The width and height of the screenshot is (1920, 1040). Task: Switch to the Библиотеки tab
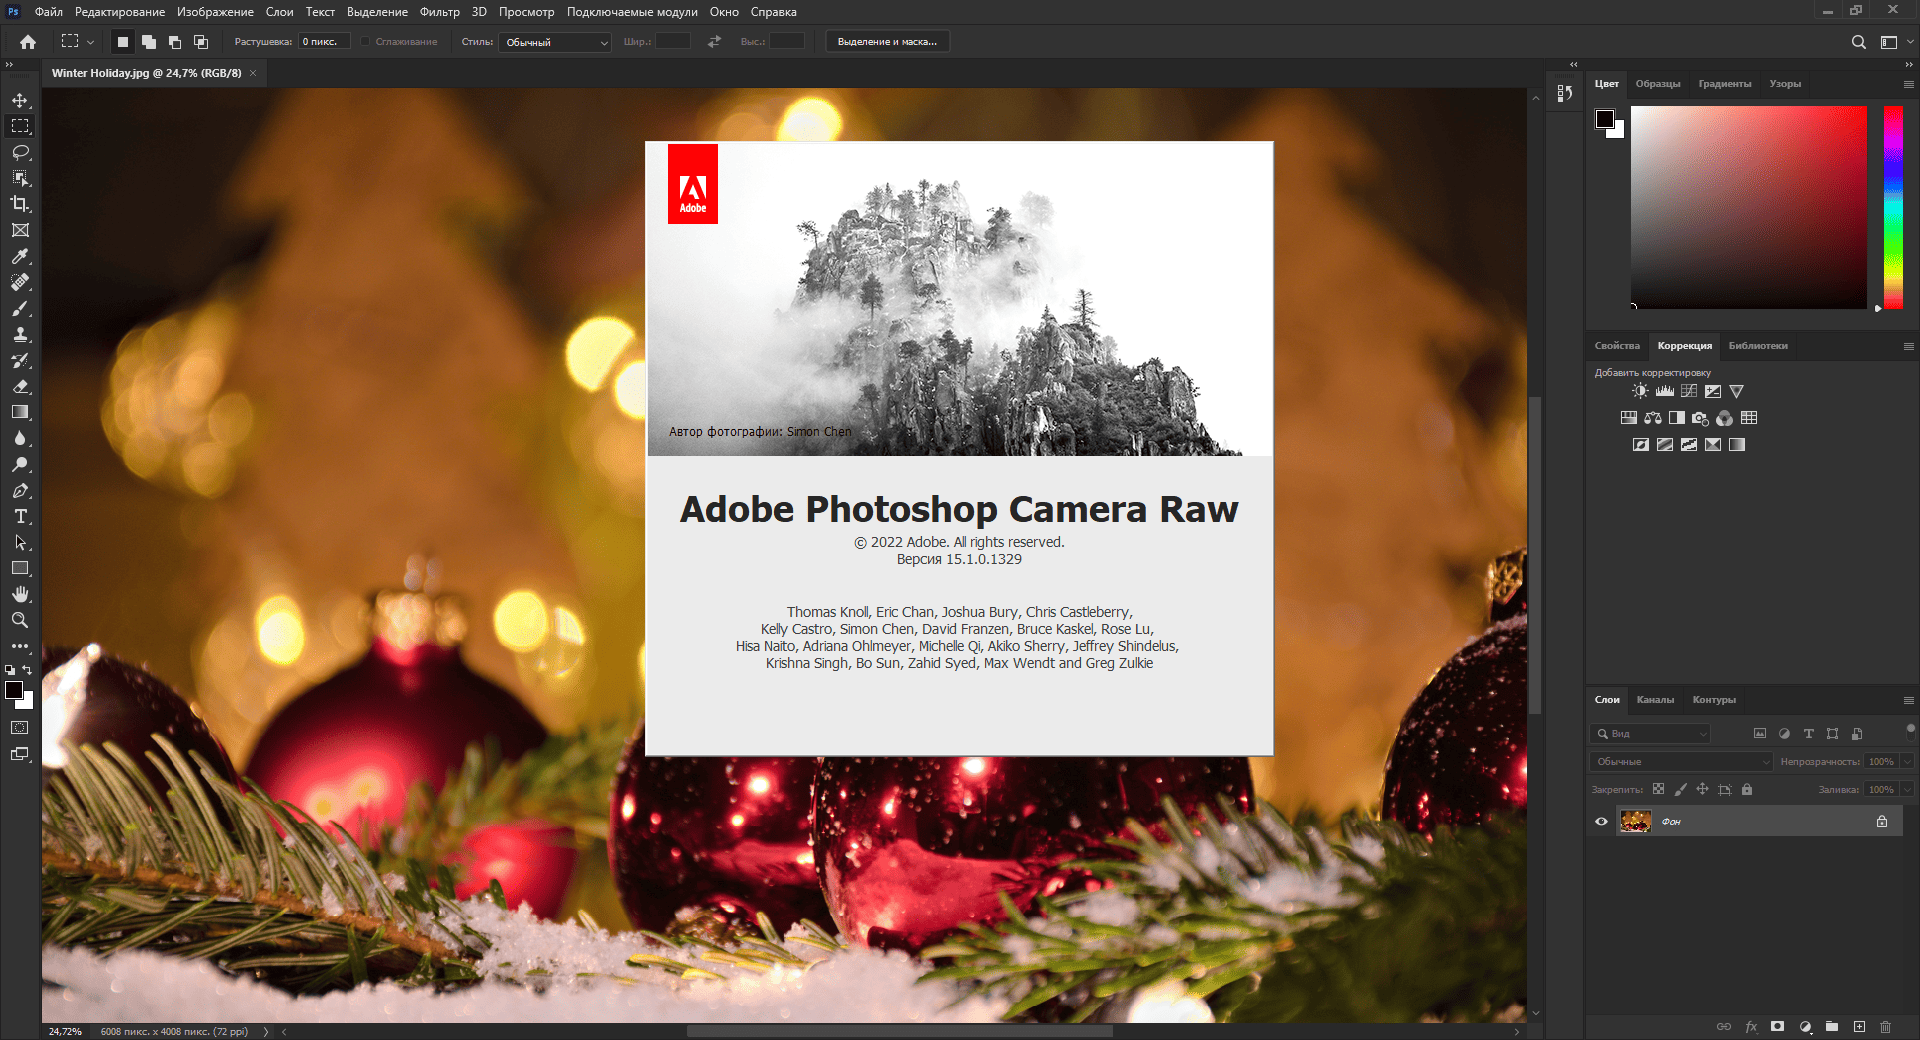click(x=1757, y=346)
